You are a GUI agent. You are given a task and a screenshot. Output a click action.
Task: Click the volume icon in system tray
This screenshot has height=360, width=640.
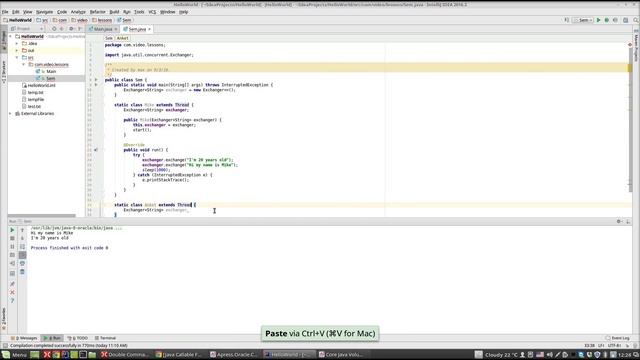[549, 355]
